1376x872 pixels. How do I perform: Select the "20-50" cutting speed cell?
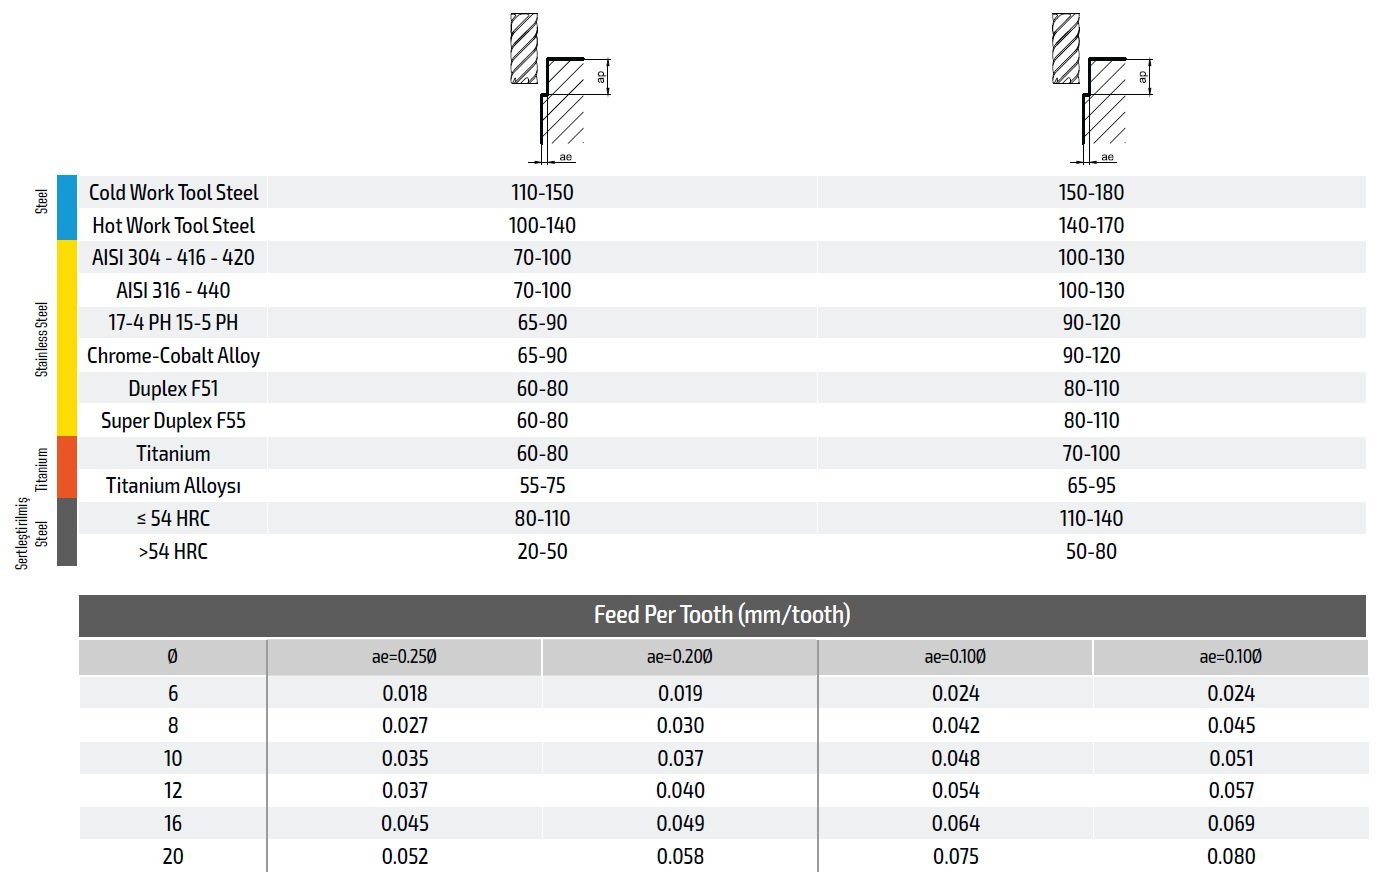tap(542, 551)
